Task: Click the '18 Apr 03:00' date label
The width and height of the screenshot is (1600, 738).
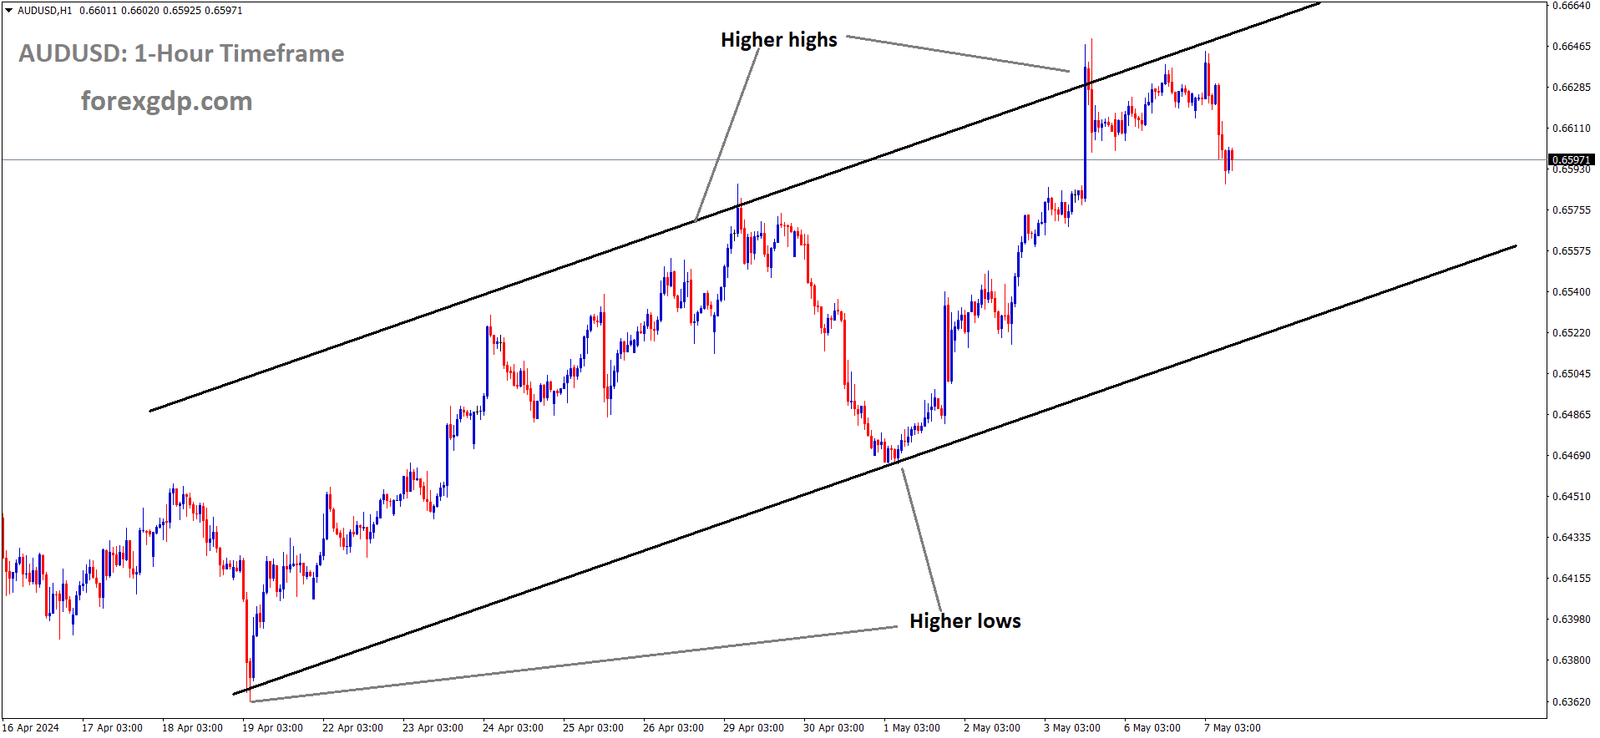Action: coord(192,728)
